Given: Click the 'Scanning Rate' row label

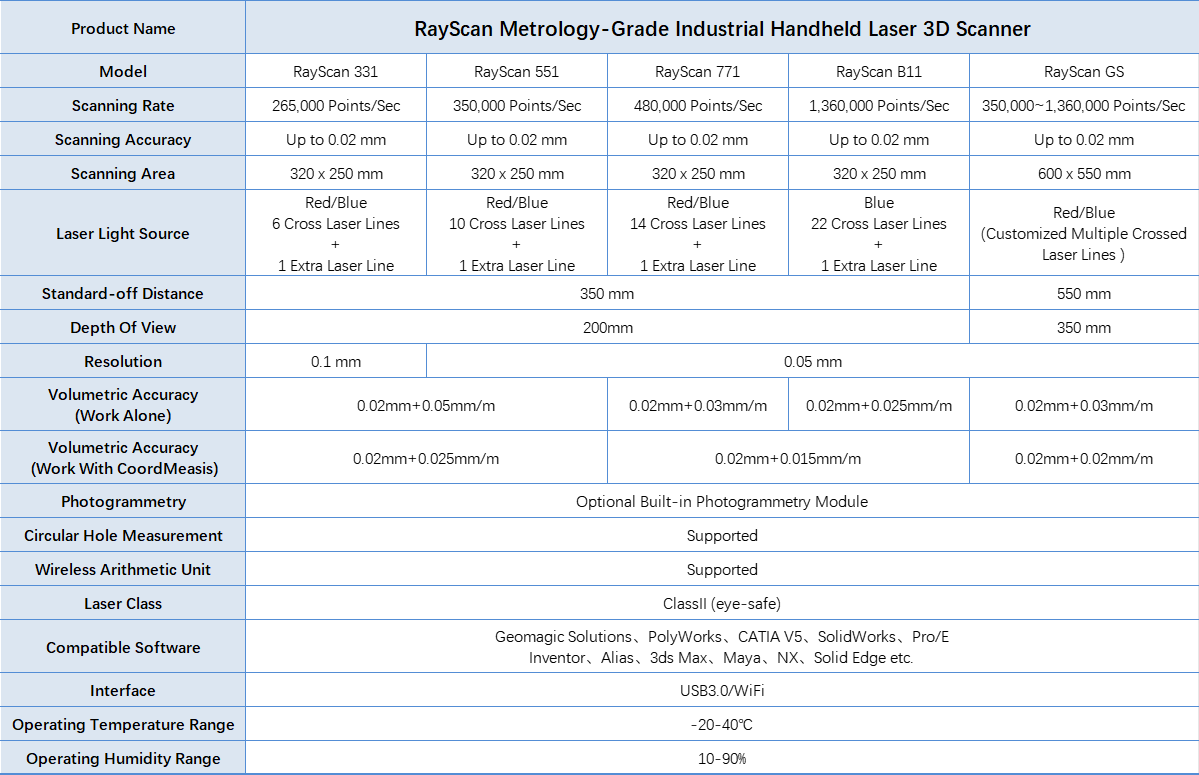Looking at the screenshot, I should pos(123,105).
